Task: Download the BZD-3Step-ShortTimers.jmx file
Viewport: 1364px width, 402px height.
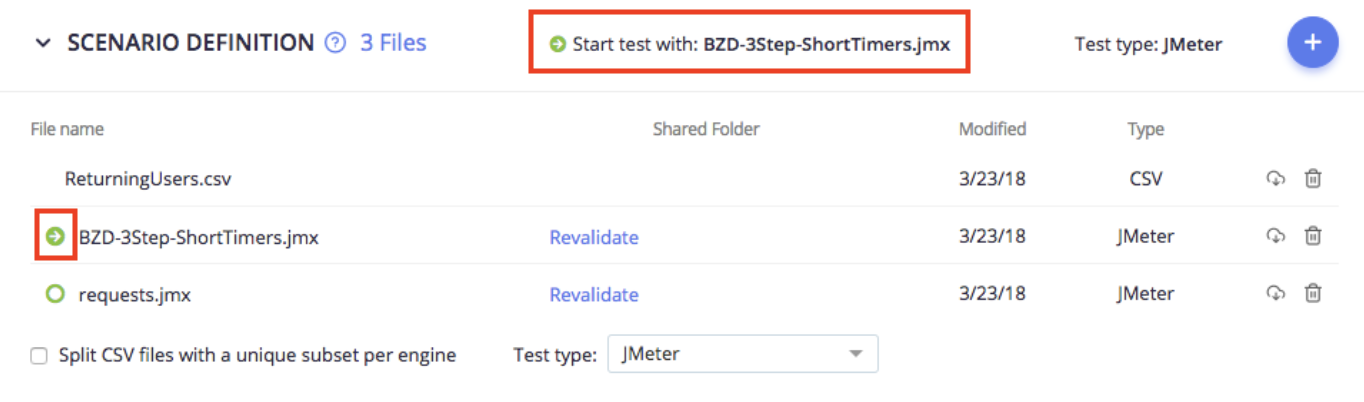Action: [1275, 236]
